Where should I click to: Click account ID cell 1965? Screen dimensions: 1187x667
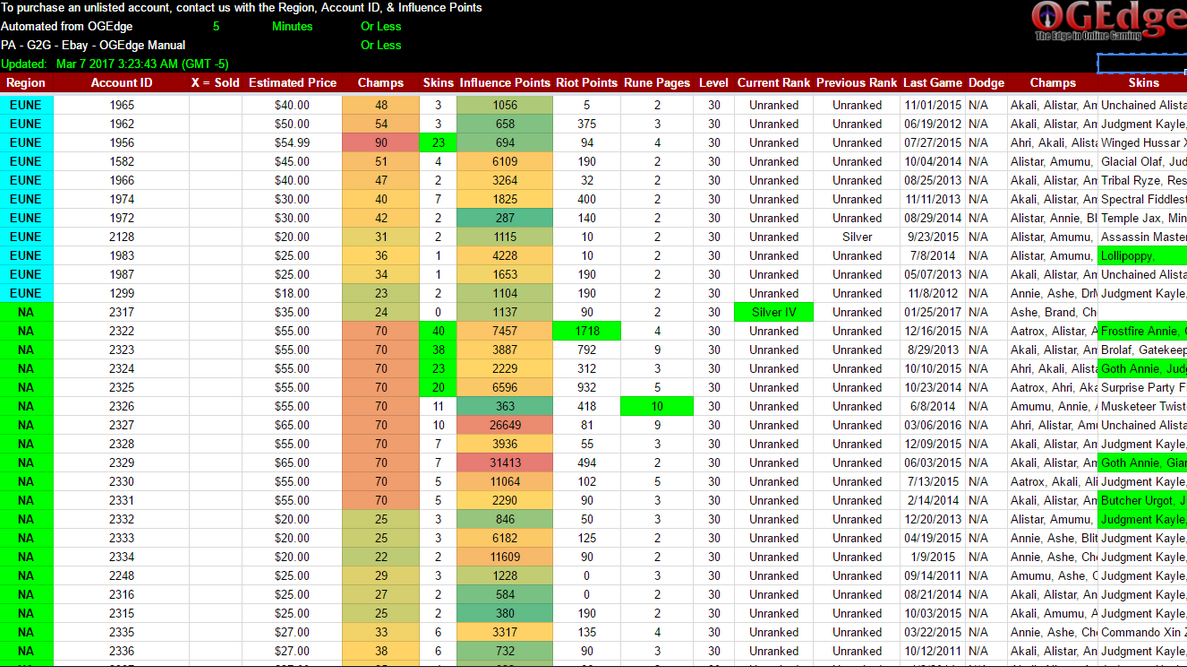pyautogui.click(x=121, y=105)
